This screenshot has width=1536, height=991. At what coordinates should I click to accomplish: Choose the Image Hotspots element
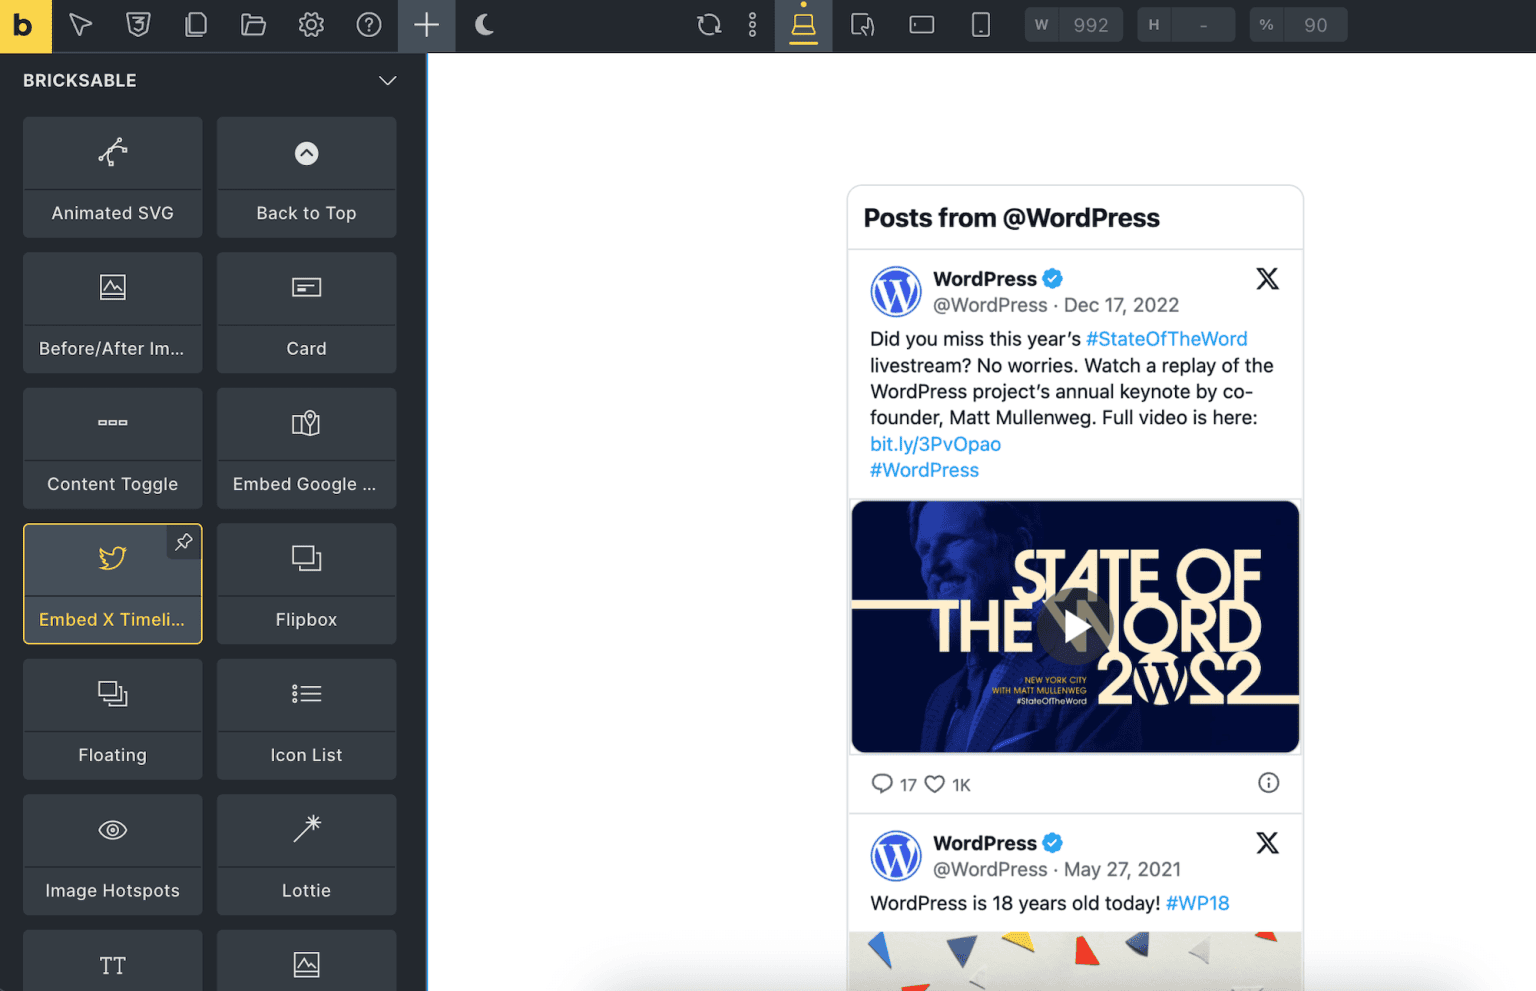click(x=112, y=855)
